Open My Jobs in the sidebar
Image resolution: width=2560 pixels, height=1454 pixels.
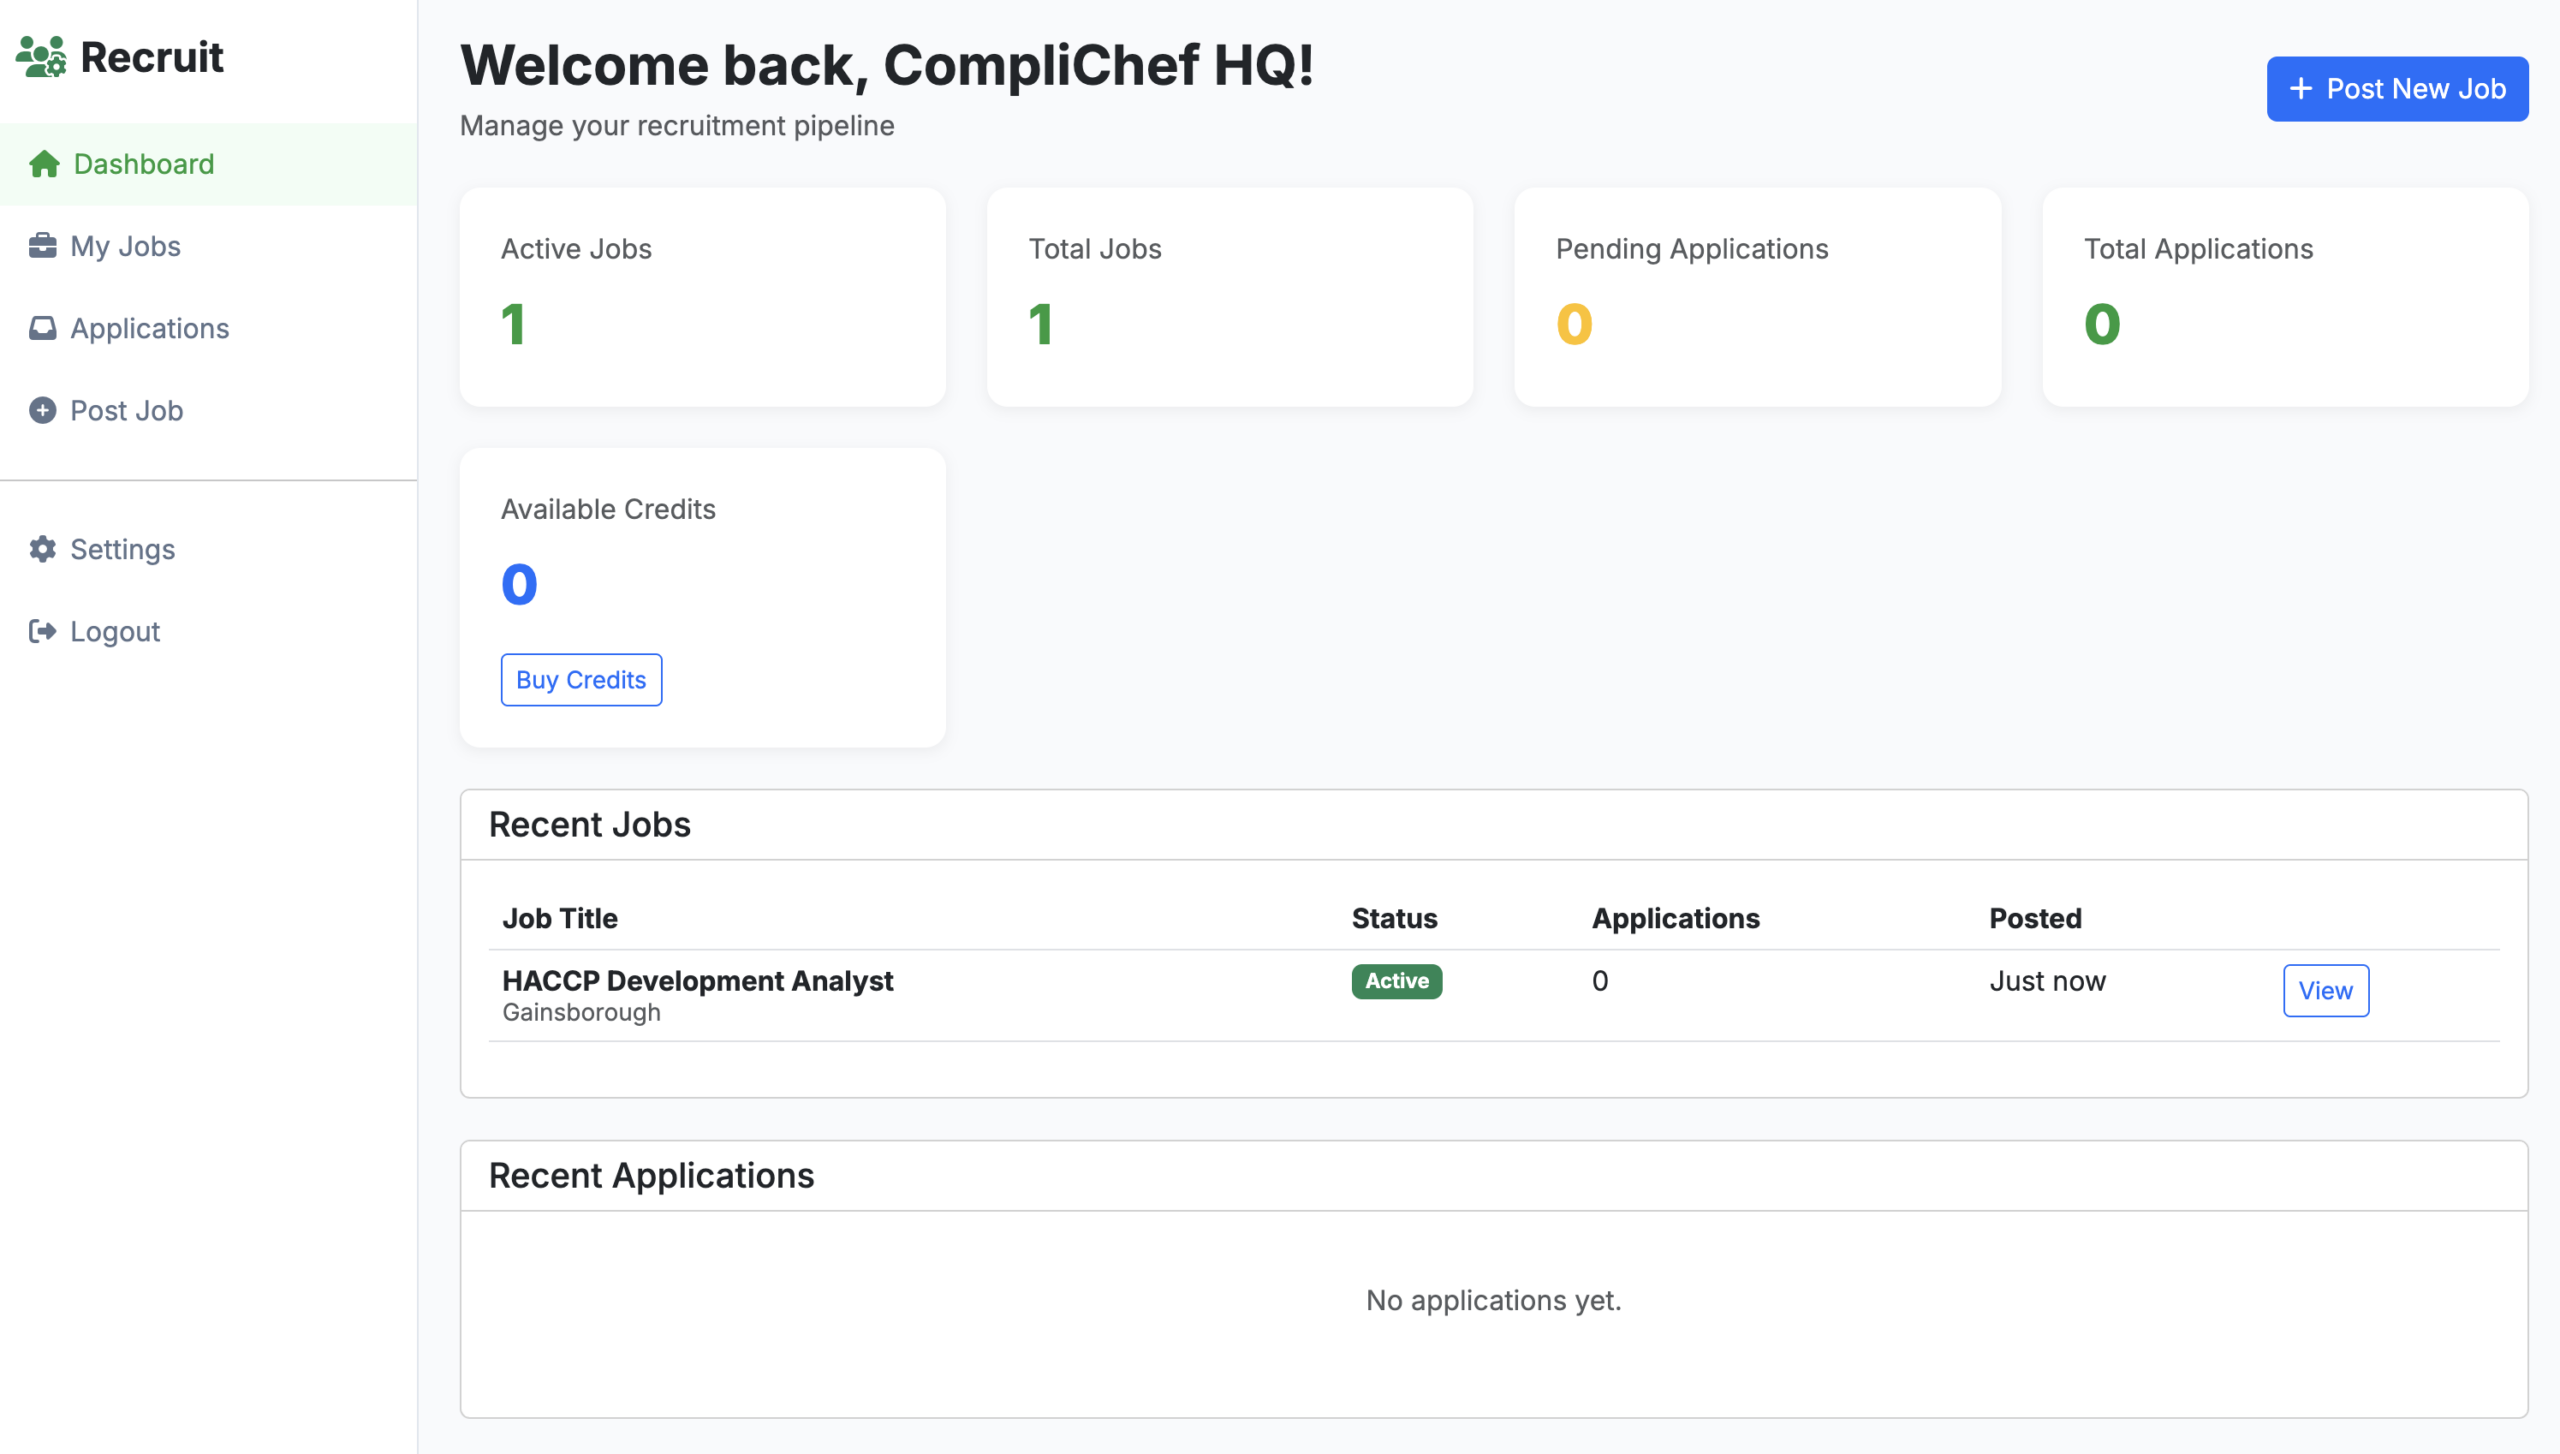pos(125,246)
